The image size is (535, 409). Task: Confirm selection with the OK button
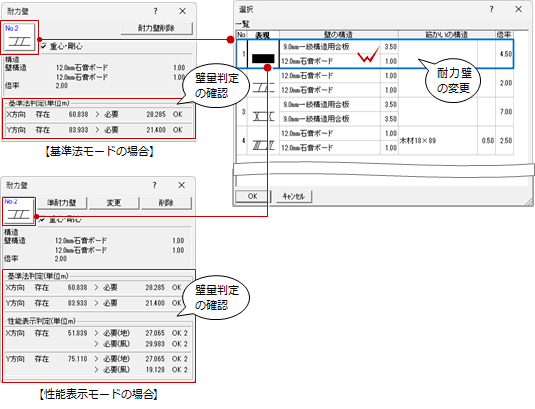[x=253, y=196]
